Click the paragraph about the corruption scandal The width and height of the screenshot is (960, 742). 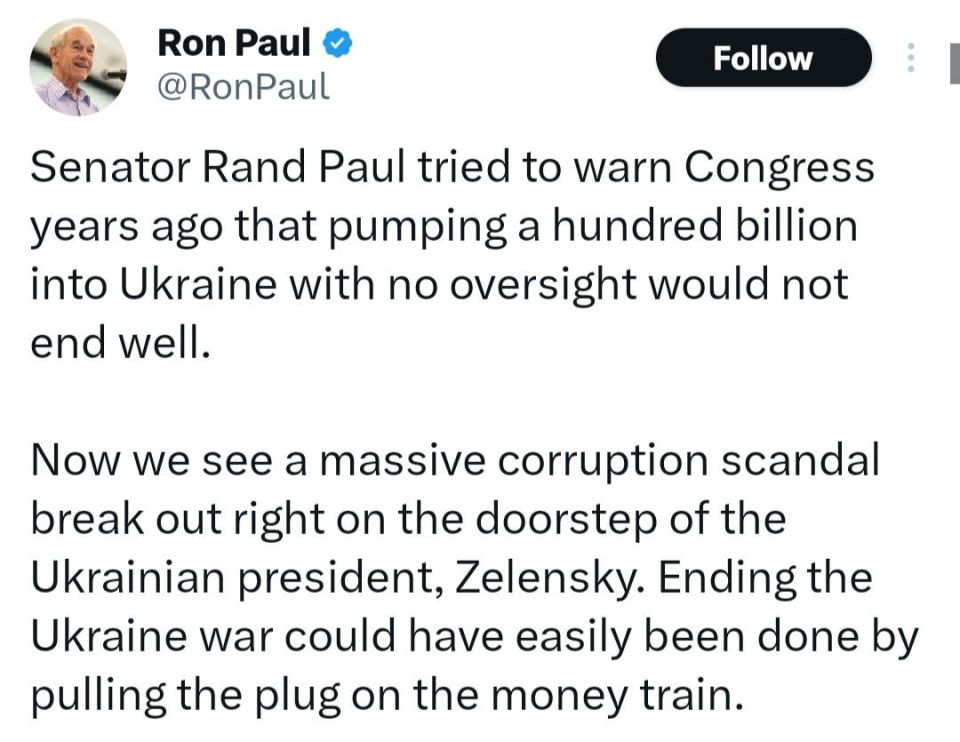click(x=460, y=577)
